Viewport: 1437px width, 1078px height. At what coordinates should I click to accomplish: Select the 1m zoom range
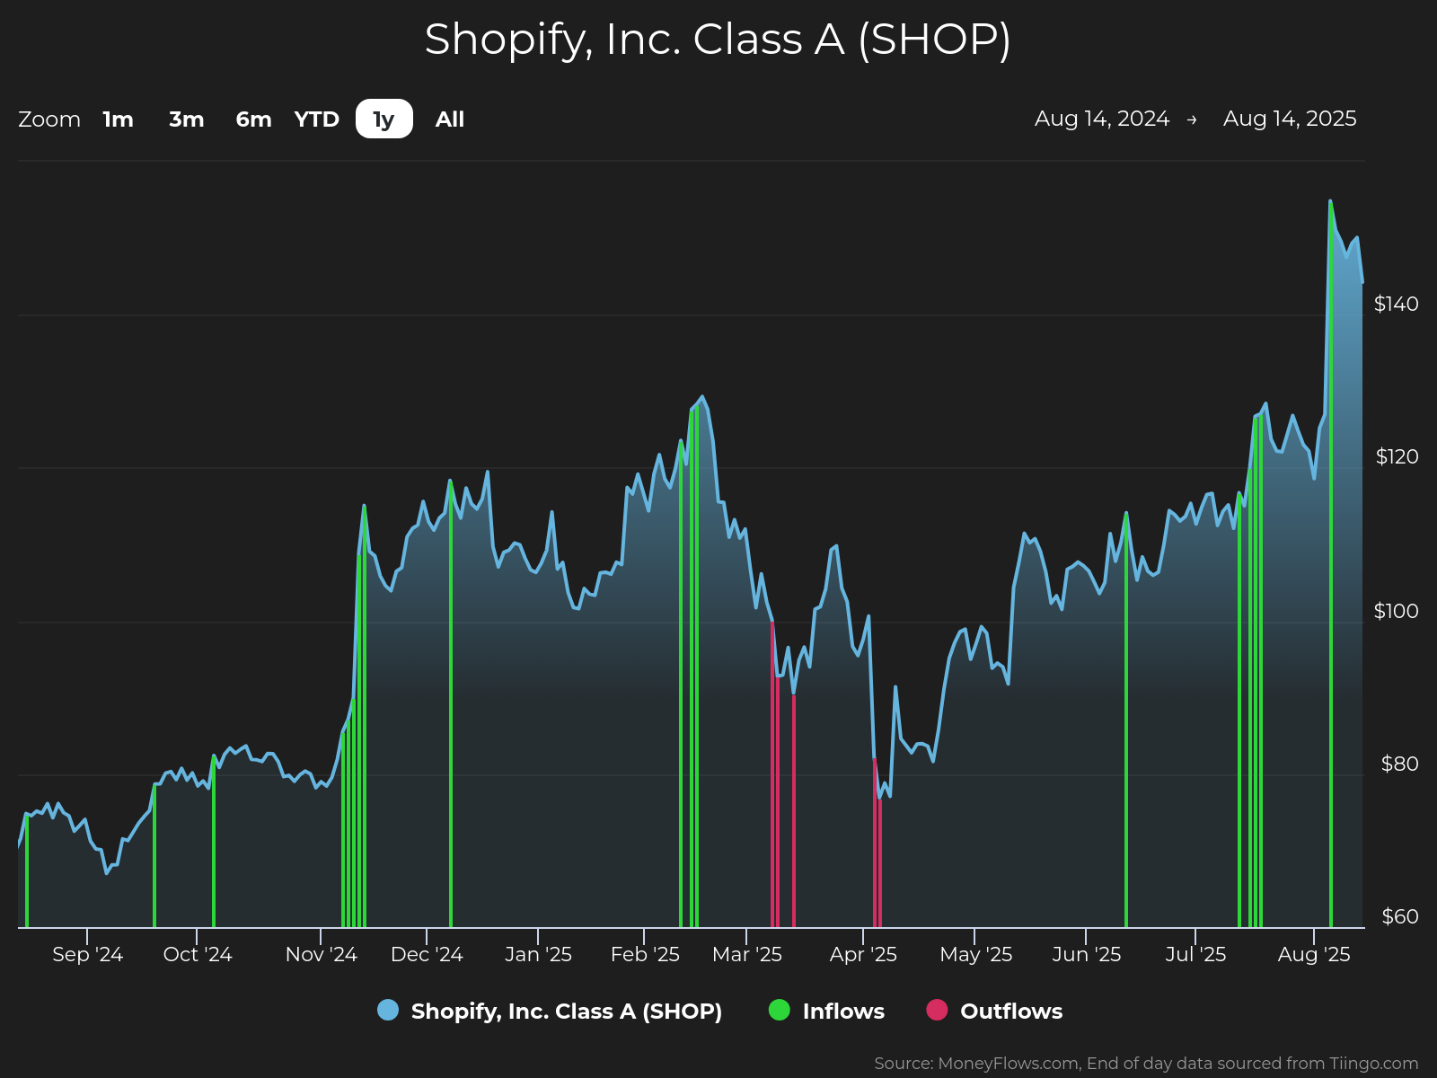118,119
